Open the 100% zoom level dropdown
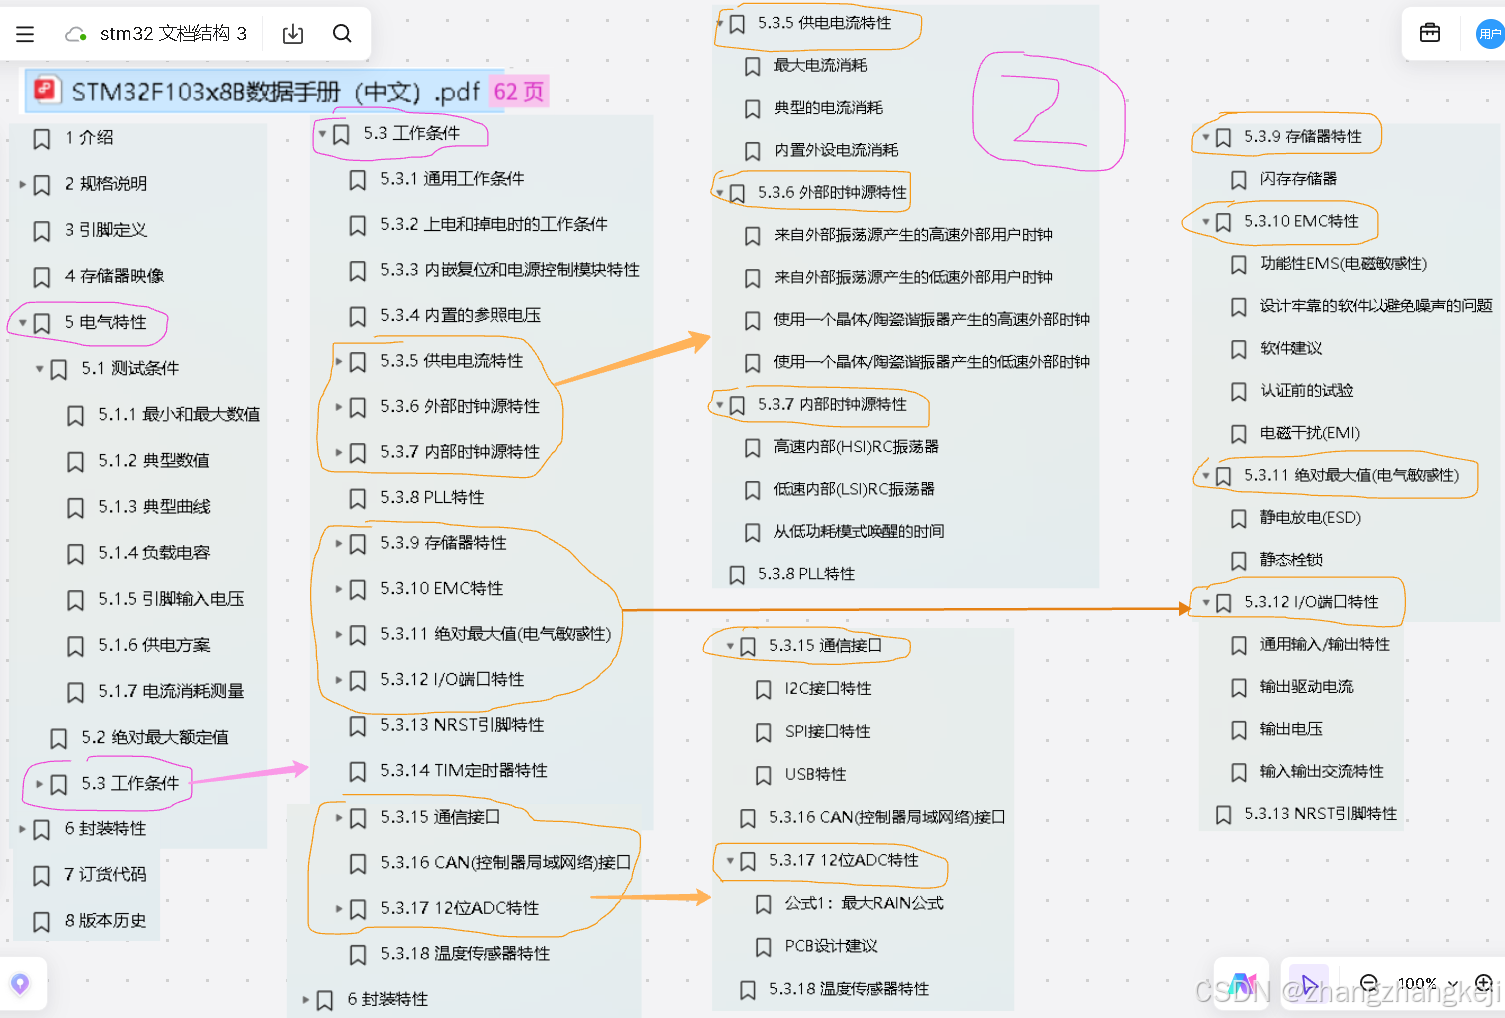 tap(1426, 983)
